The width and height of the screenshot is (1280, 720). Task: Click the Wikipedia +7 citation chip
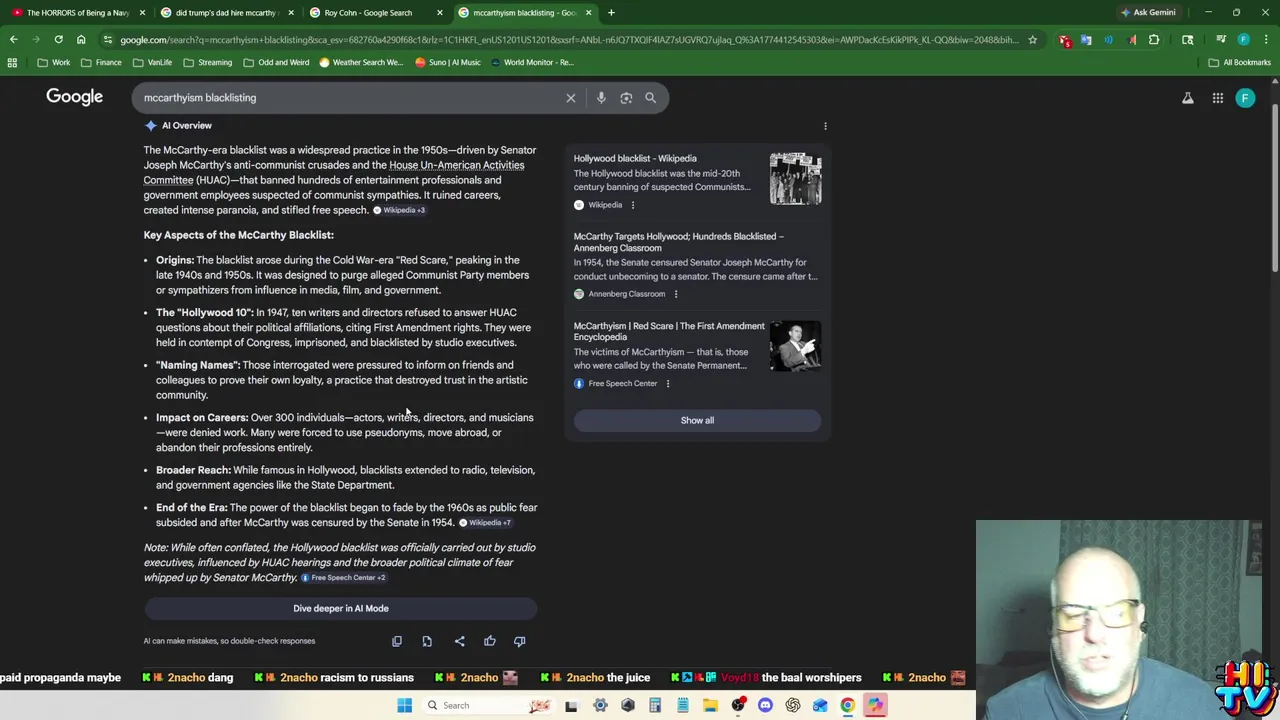(x=485, y=523)
